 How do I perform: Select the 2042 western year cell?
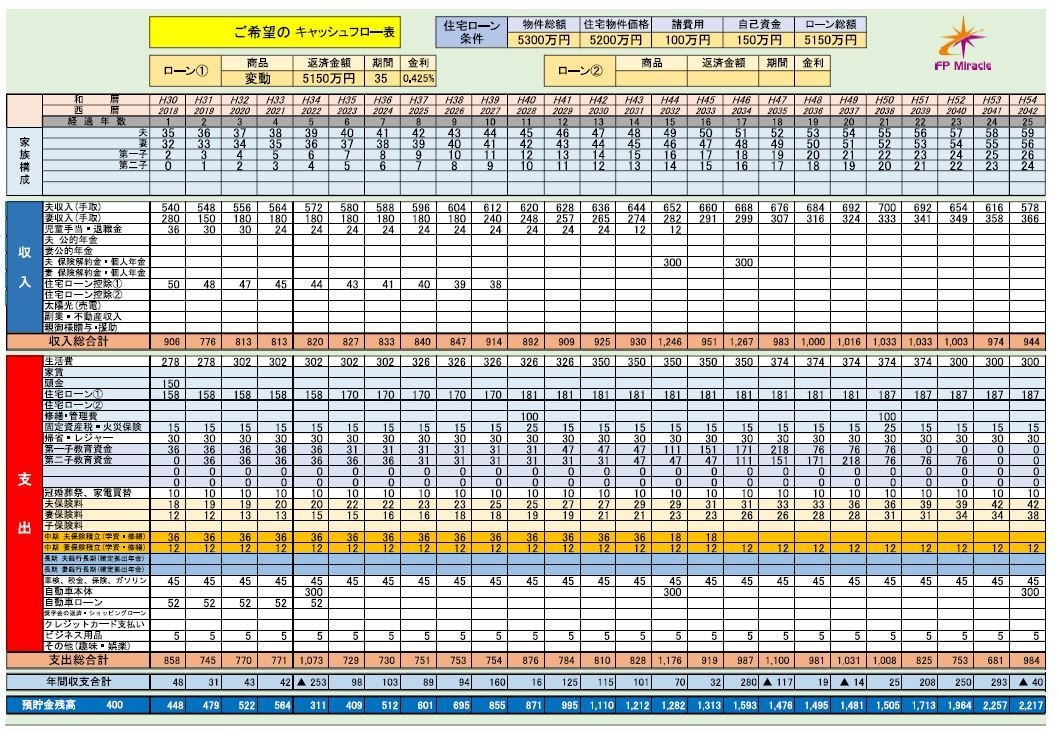pos(1027,111)
